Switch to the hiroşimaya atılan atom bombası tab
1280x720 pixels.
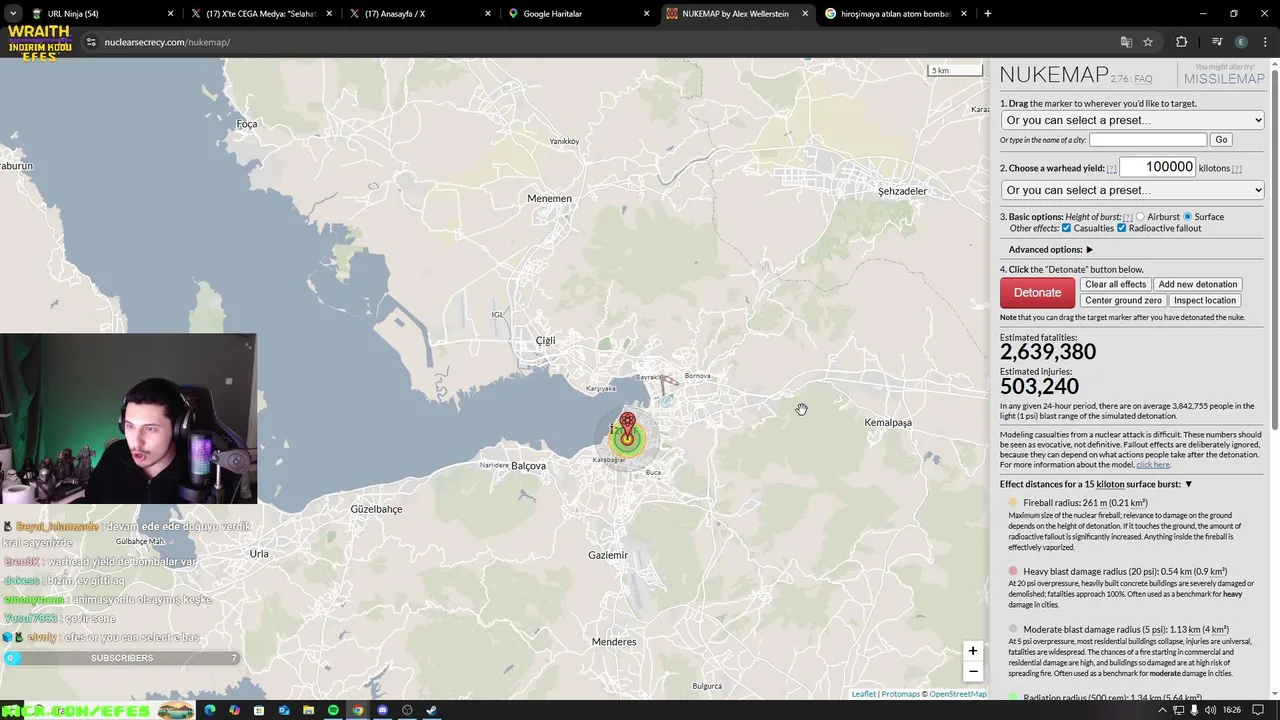point(895,14)
